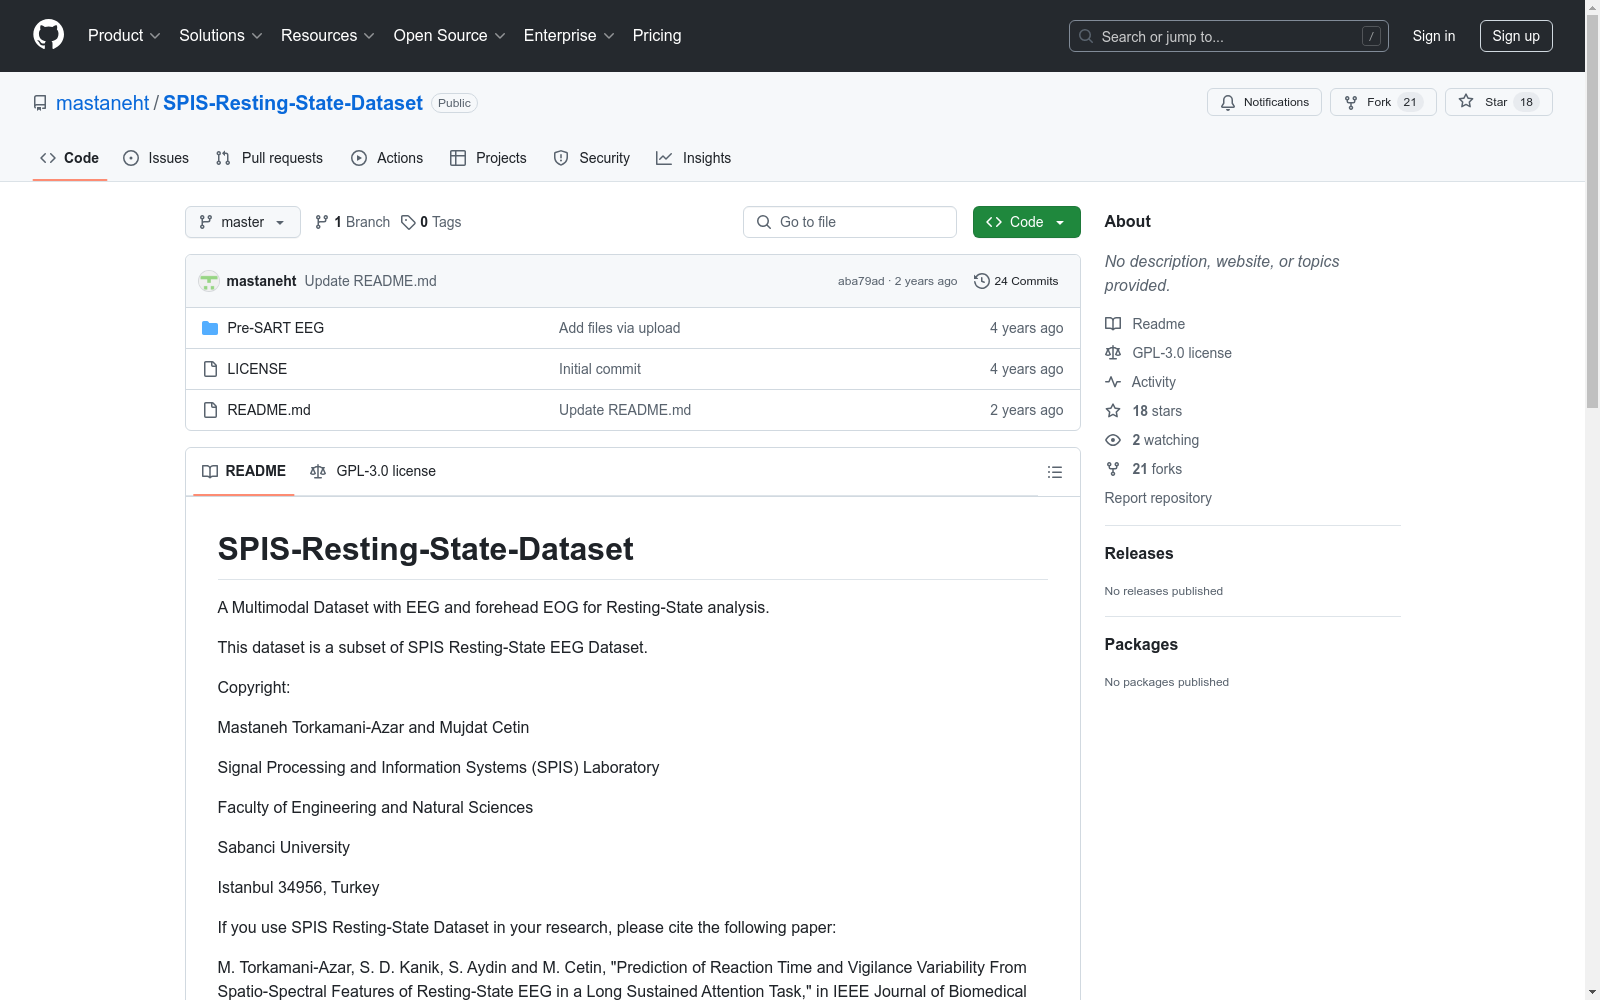Open the Enterprise menu
1600x1000 pixels.
click(569, 35)
